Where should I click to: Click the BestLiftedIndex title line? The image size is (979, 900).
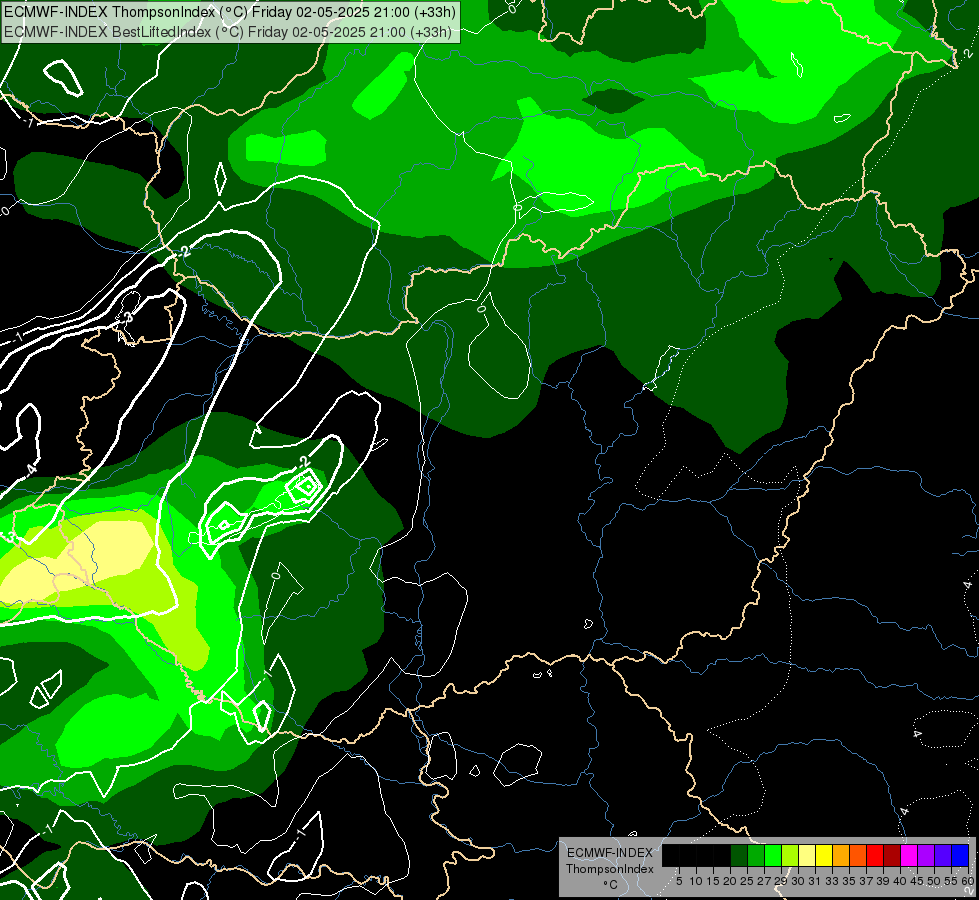pyautogui.click(x=228, y=31)
